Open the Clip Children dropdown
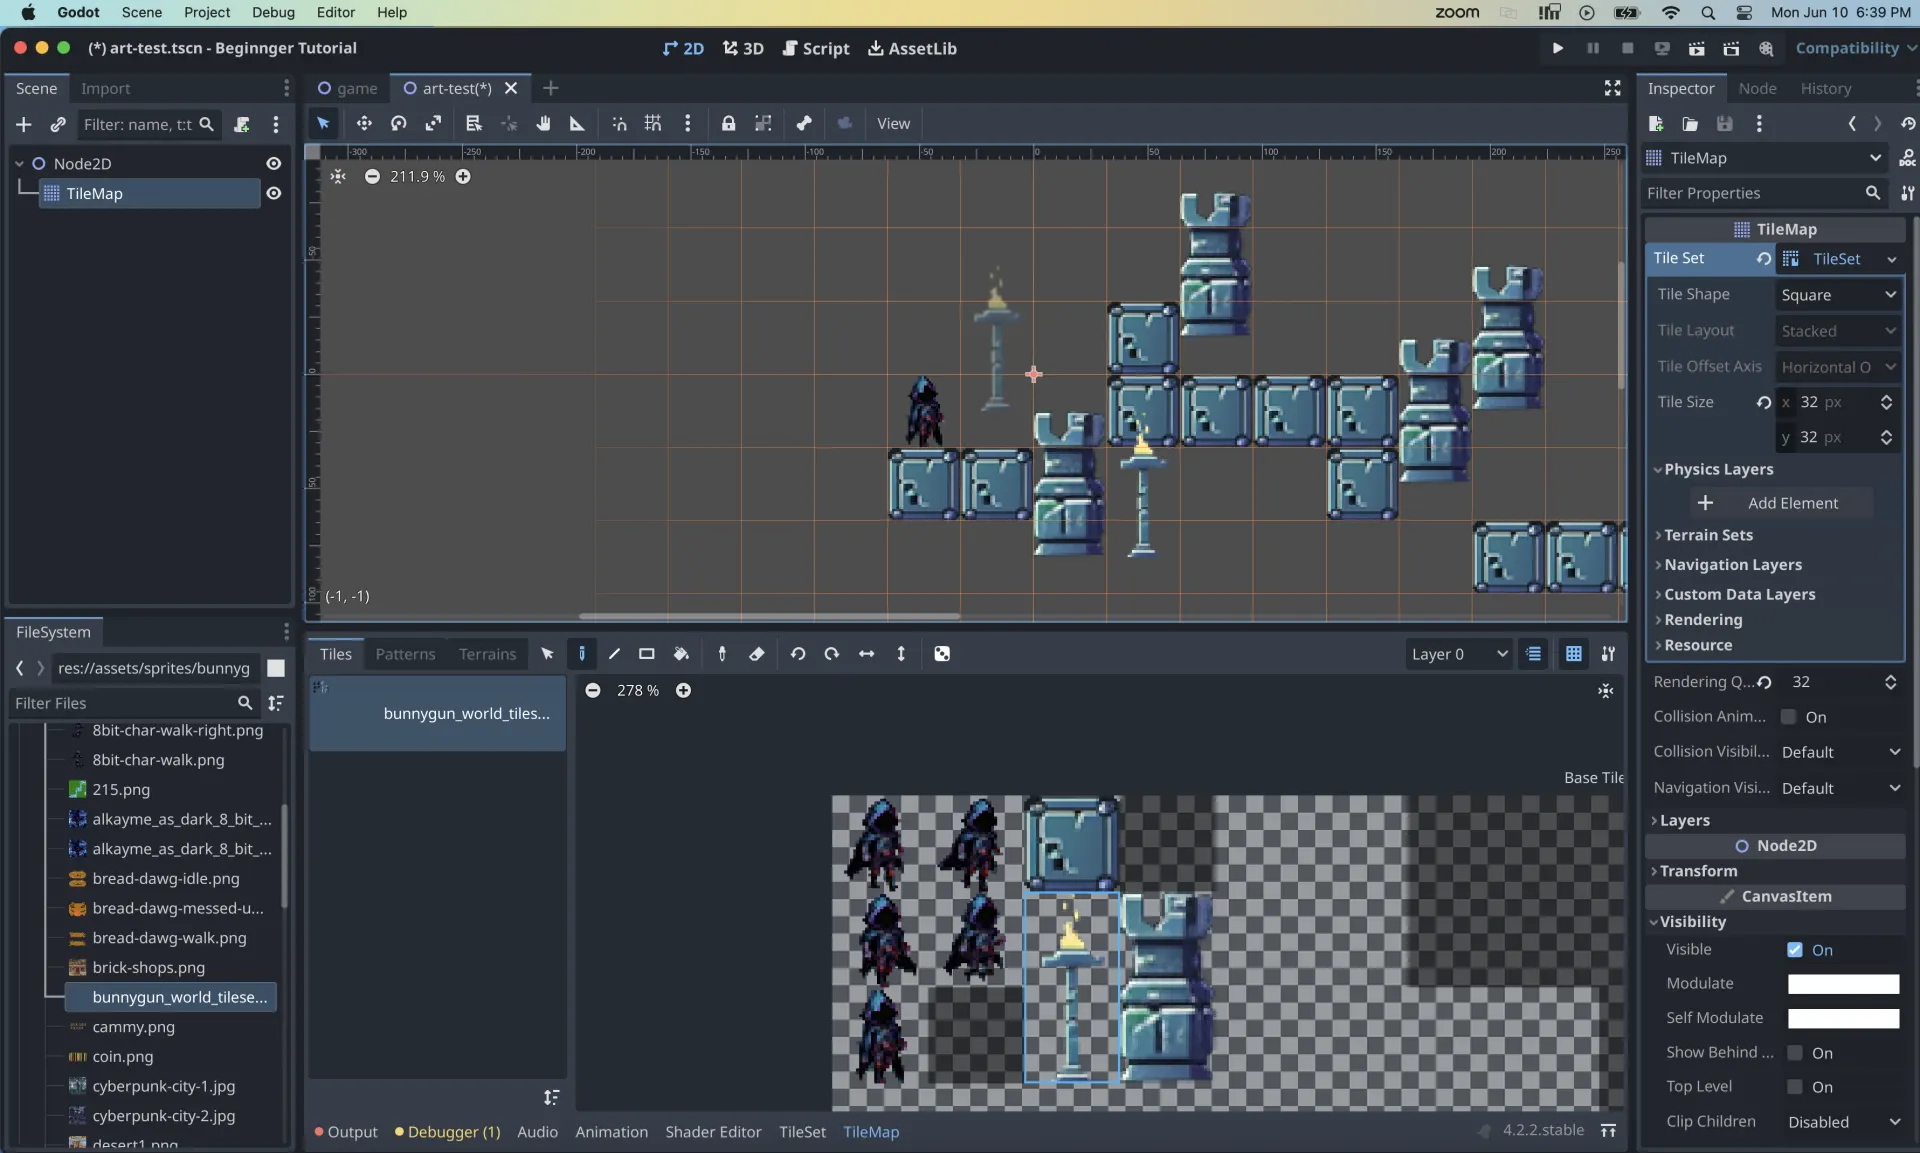This screenshot has width=1920, height=1153. 1843,1122
